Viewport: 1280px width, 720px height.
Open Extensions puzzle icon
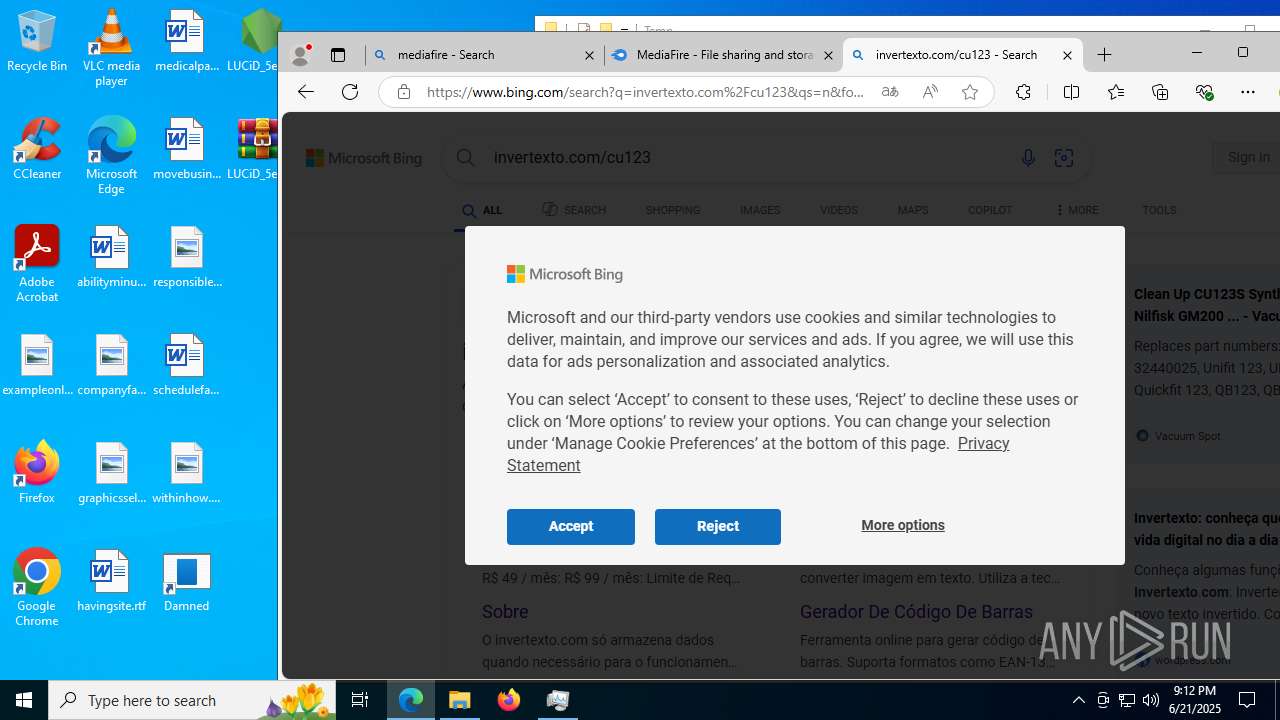pos(1023,92)
